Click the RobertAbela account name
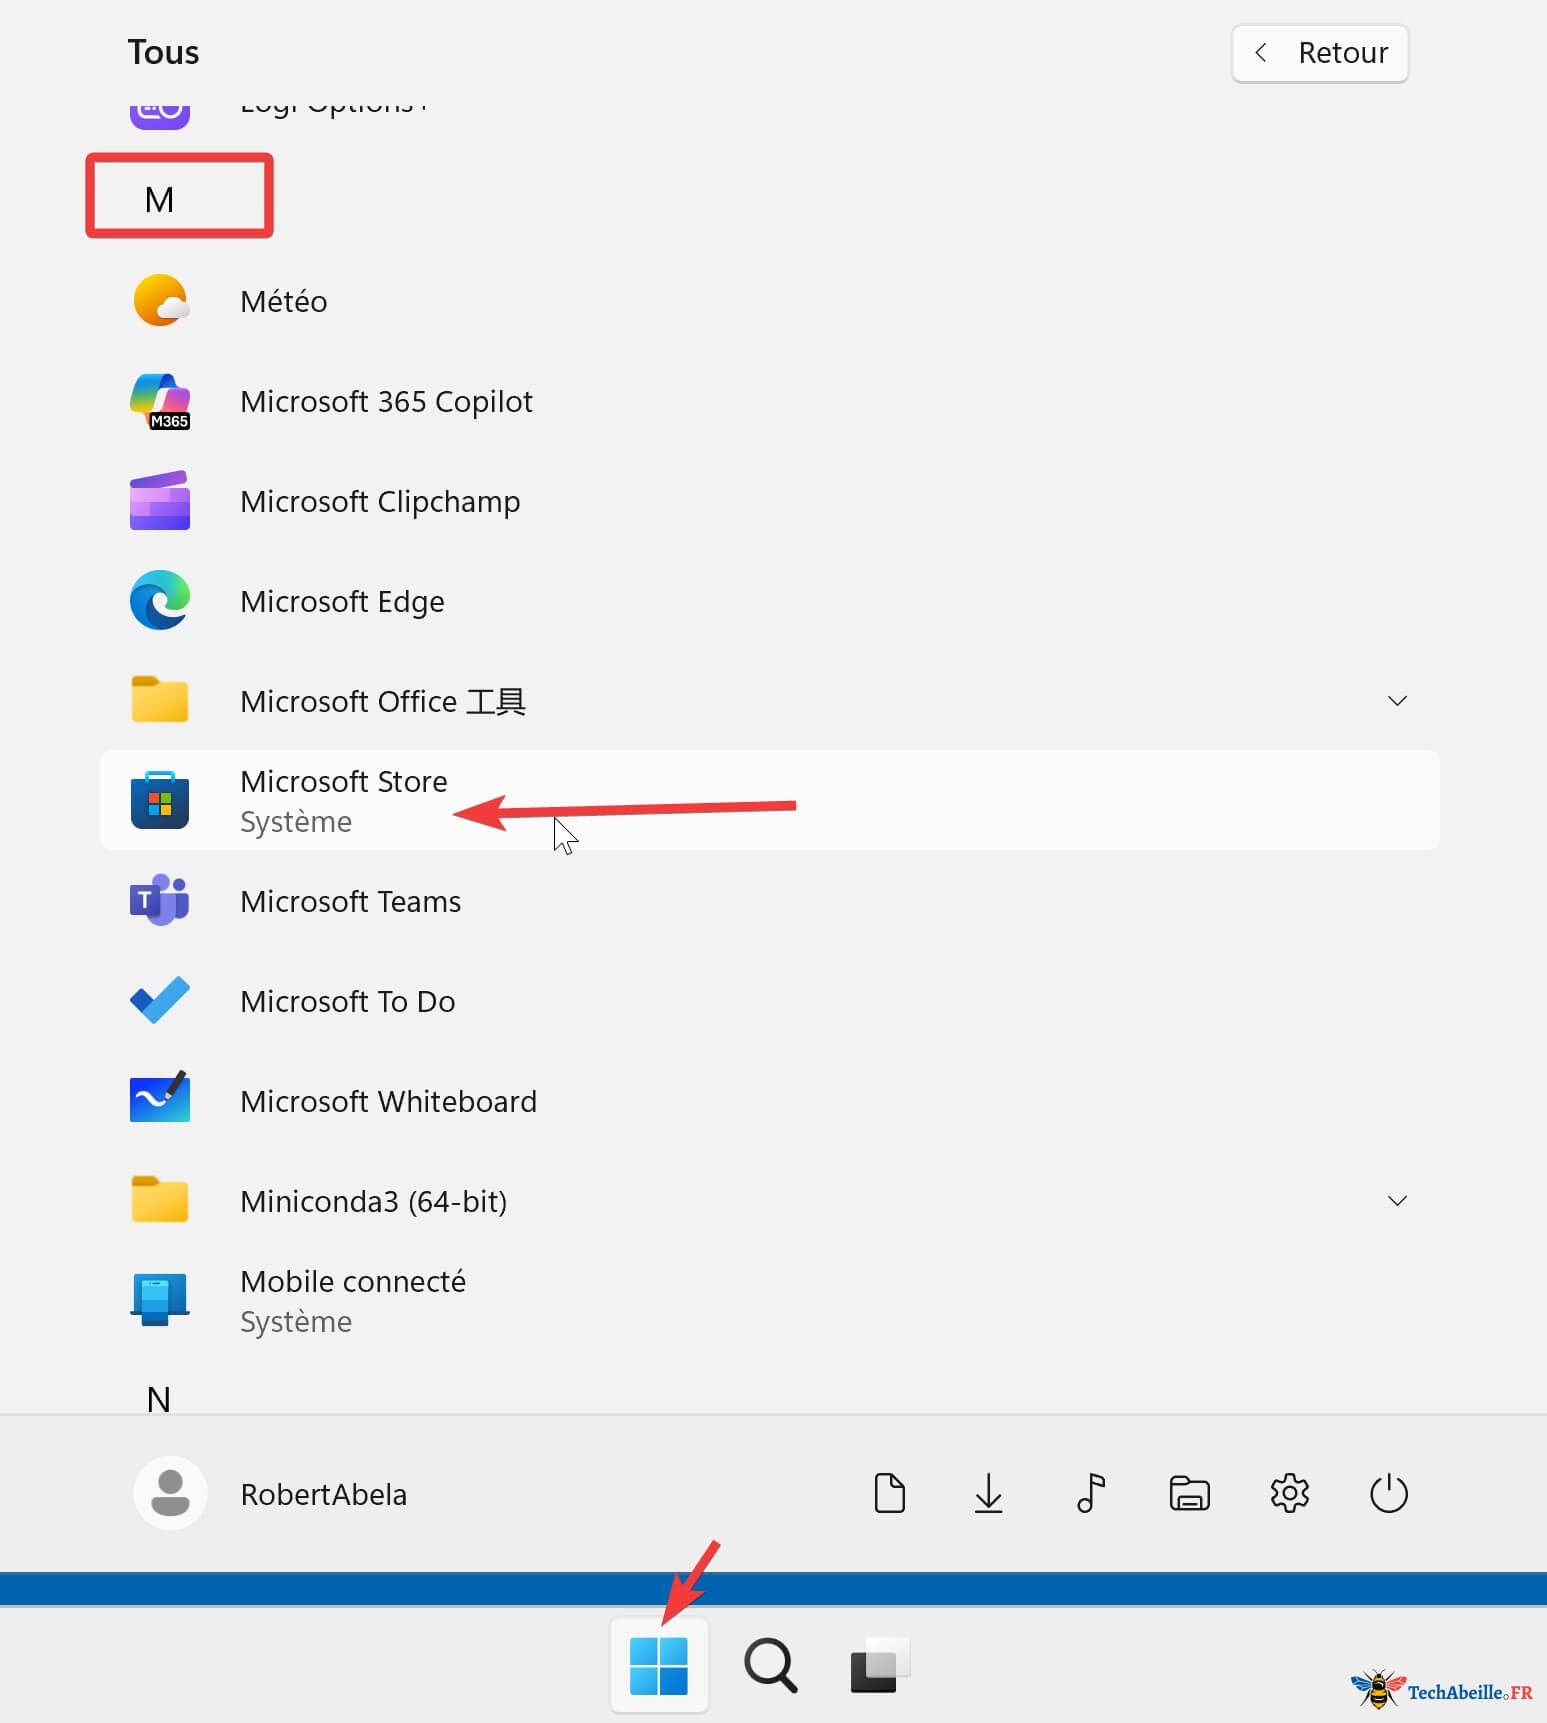The image size is (1547, 1723). pyautogui.click(x=324, y=1494)
